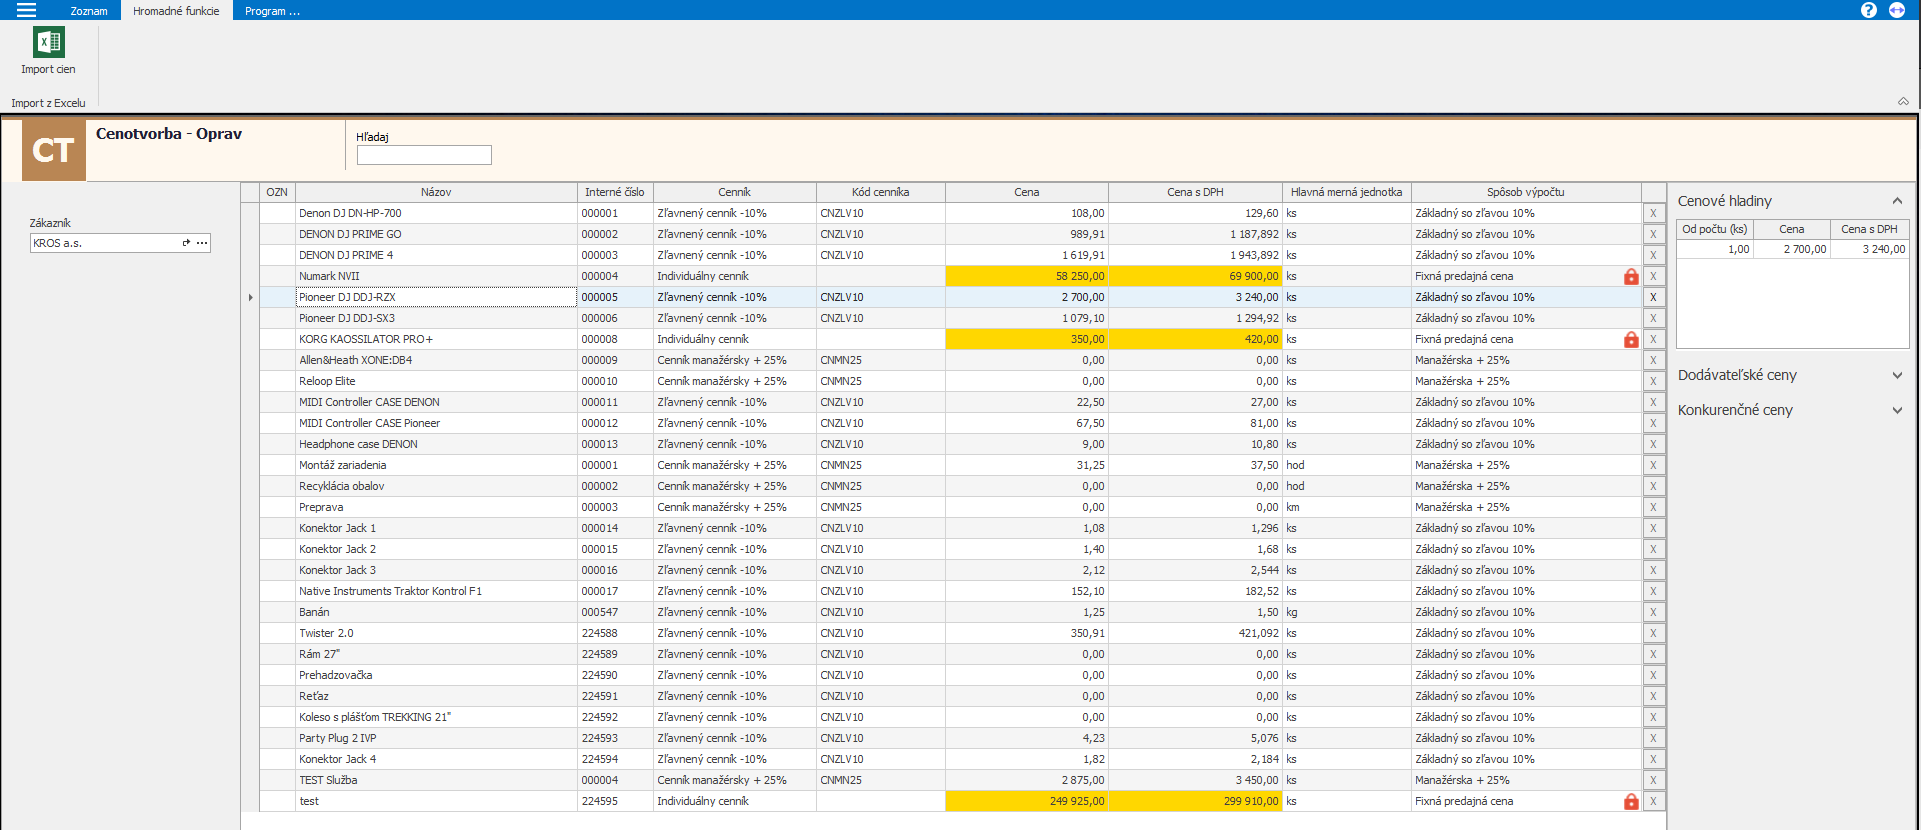Image resolution: width=1921 pixels, height=830 pixels.
Task: Remove the DENON DJ PRIME GO row with X
Action: tap(1653, 234)
